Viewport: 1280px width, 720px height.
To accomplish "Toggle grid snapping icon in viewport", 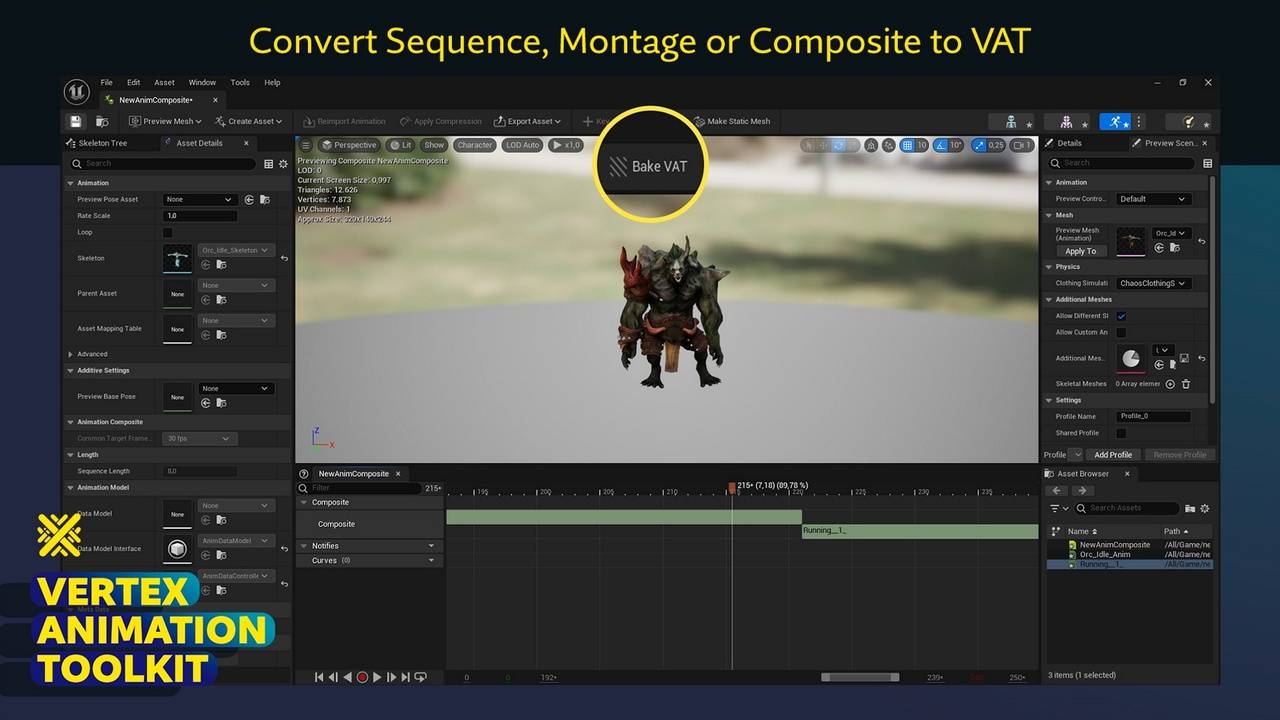I will click(x=907, y=145).
